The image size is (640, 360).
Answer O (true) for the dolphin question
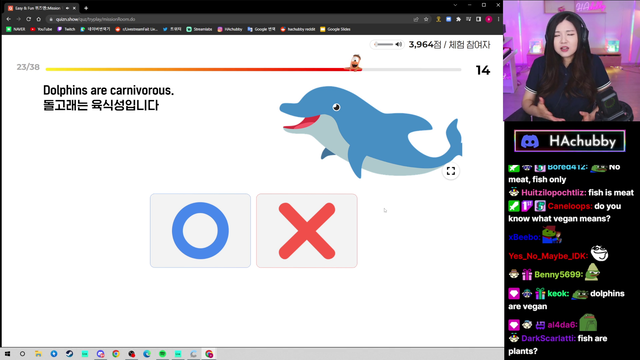[200, 231]
